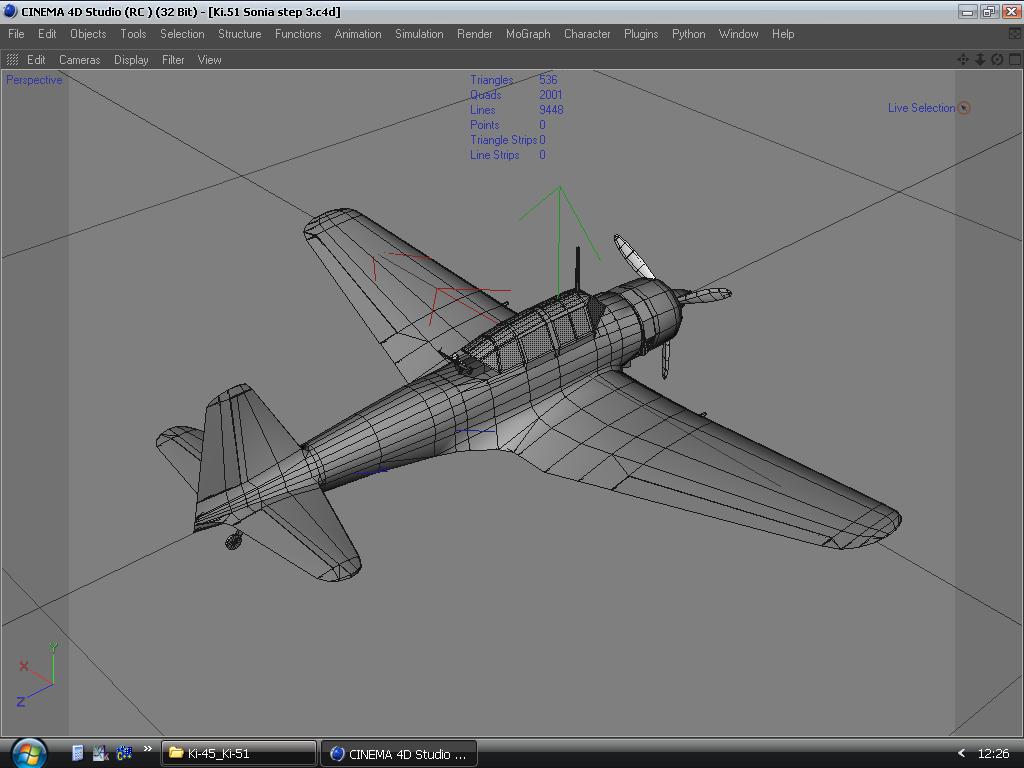Click the viewport move camera icon

click(x=963, y=60)
